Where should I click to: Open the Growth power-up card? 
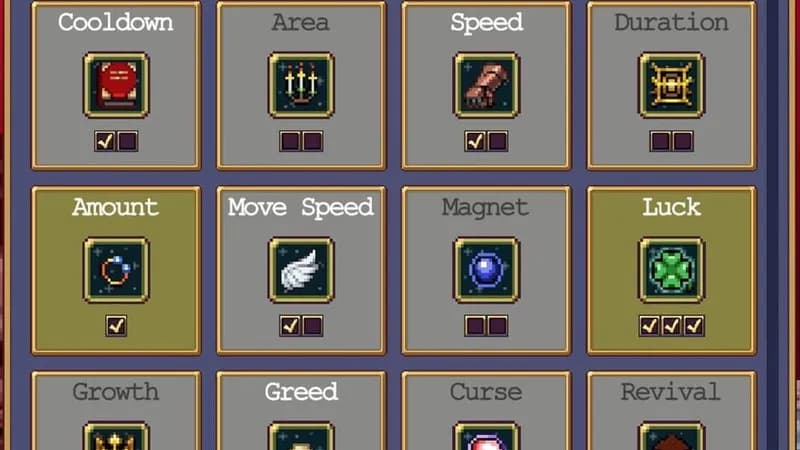(x=116, y=411)
